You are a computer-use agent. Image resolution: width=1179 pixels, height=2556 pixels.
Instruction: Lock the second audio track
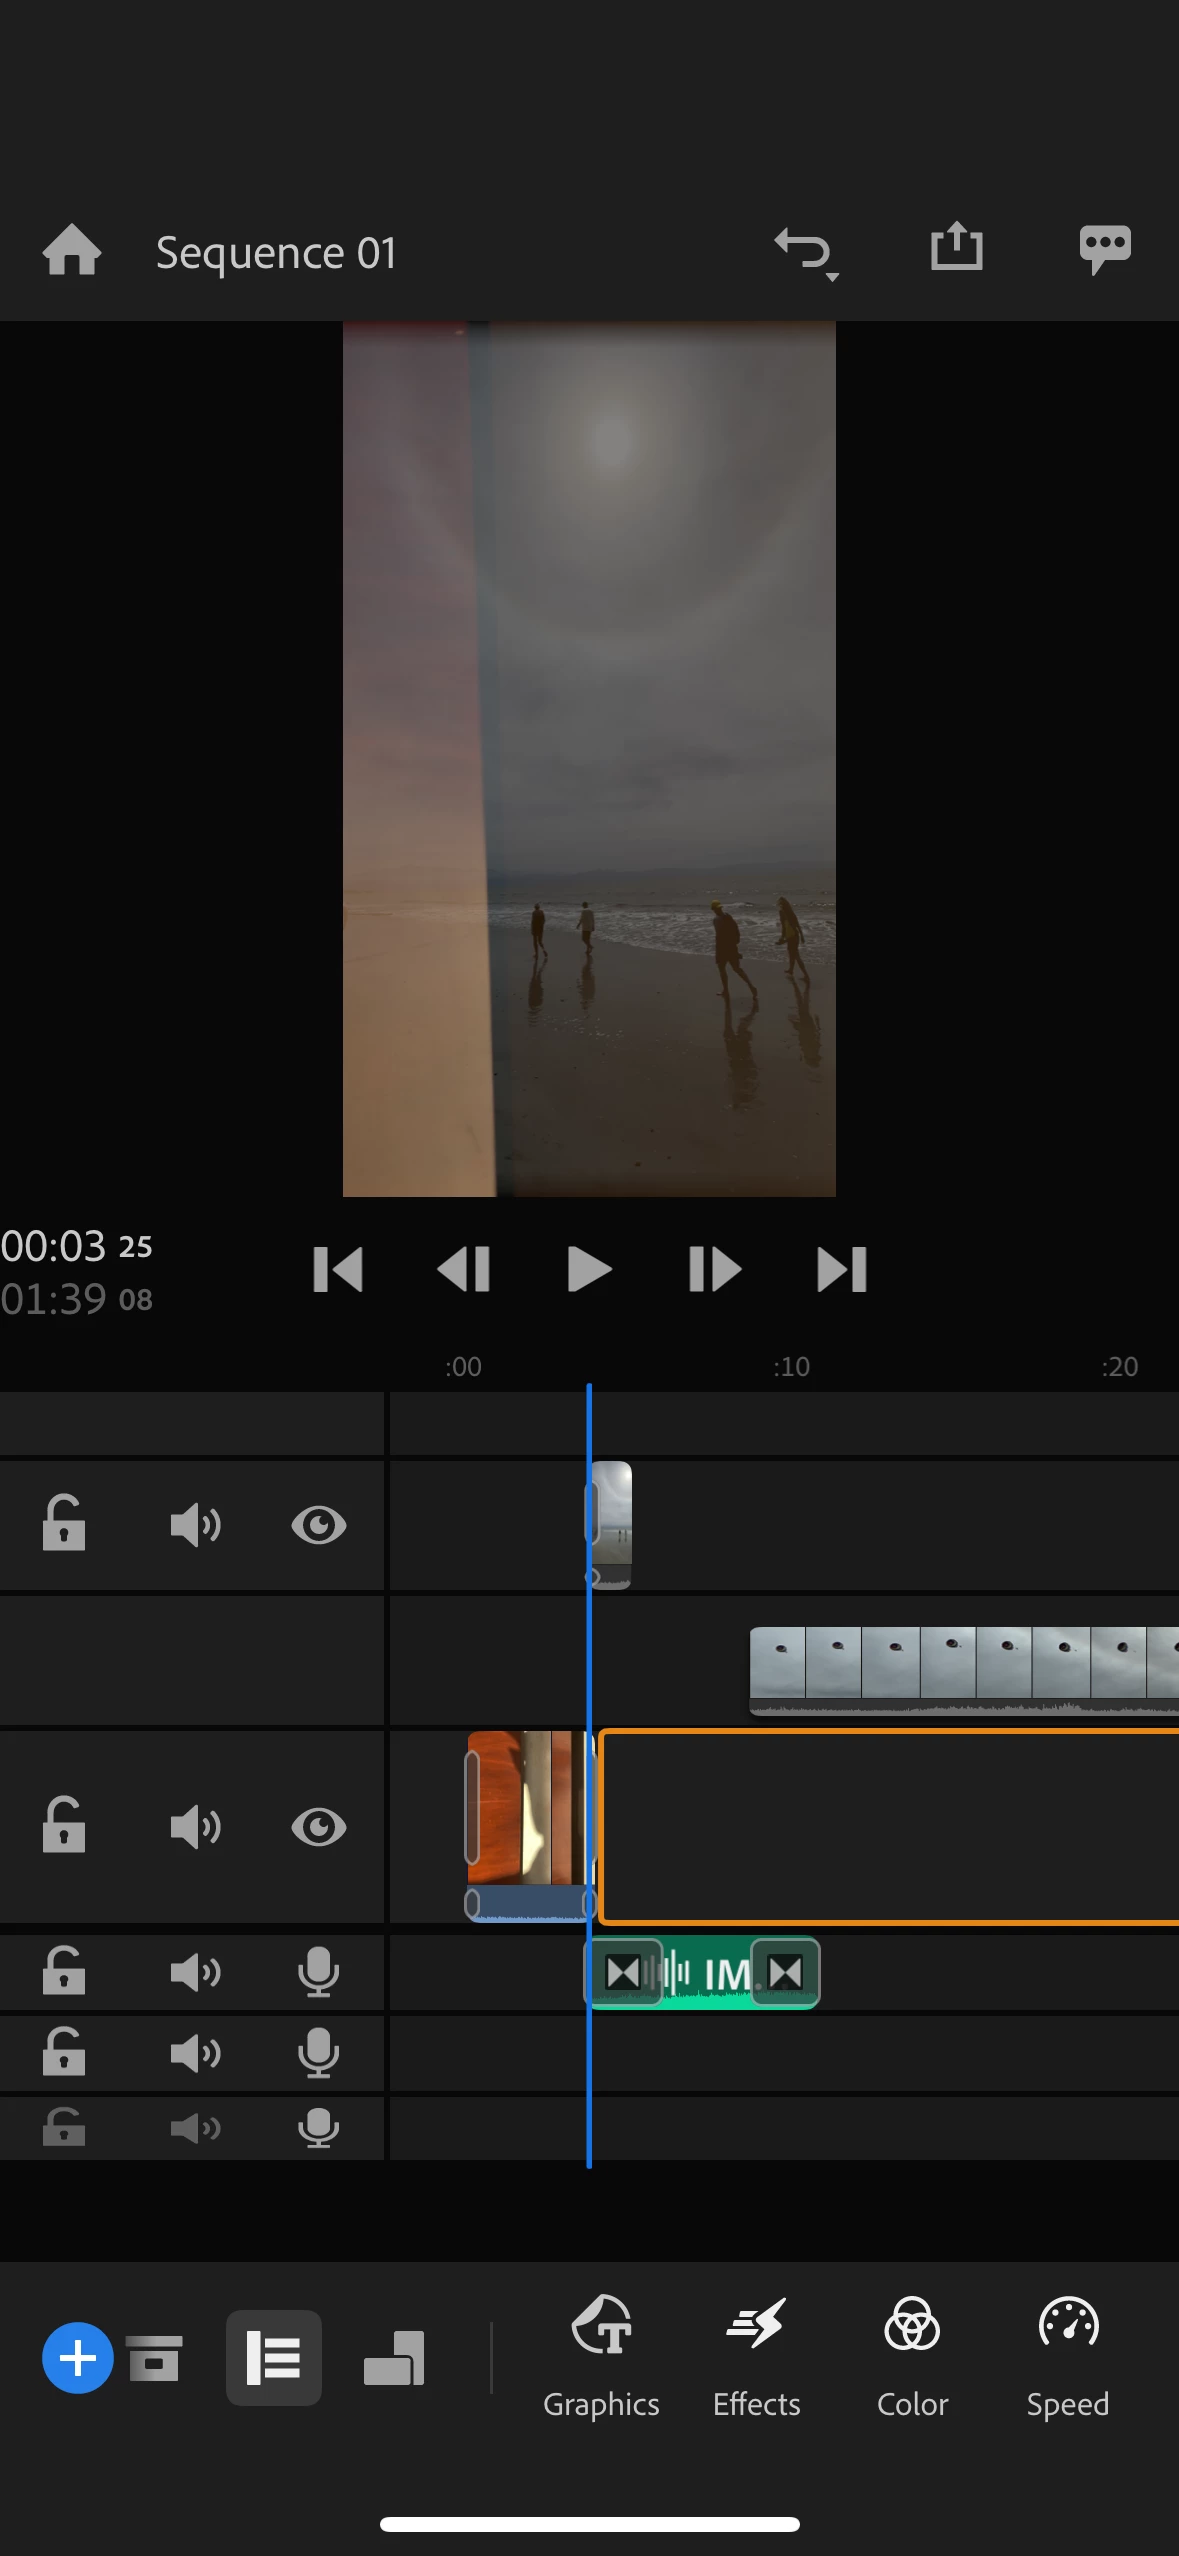[64, 2052]
